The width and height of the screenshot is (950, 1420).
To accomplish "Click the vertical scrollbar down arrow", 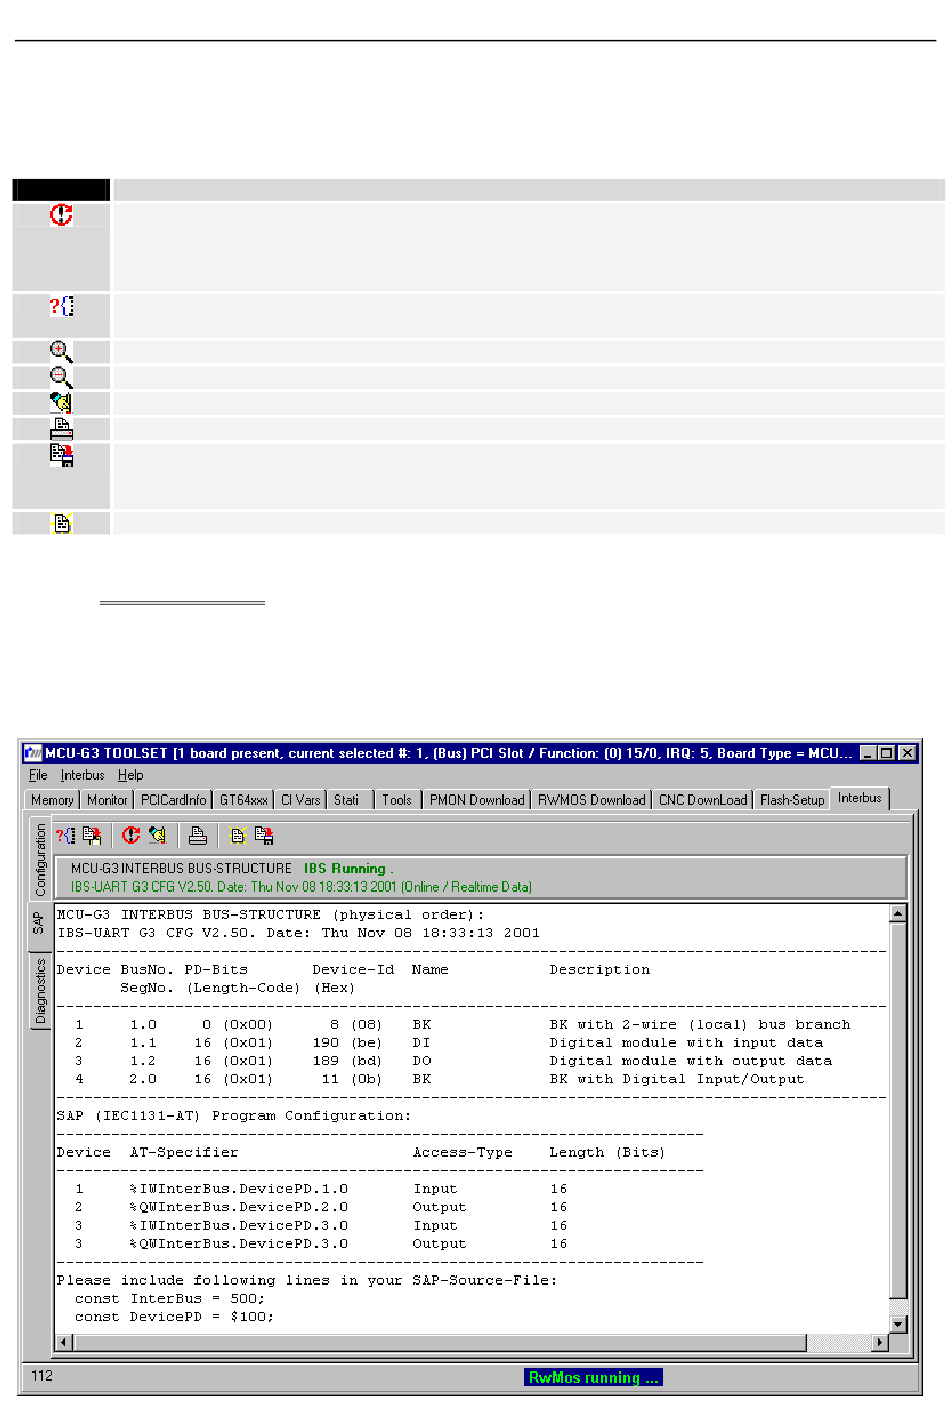I will point(897,1324).
